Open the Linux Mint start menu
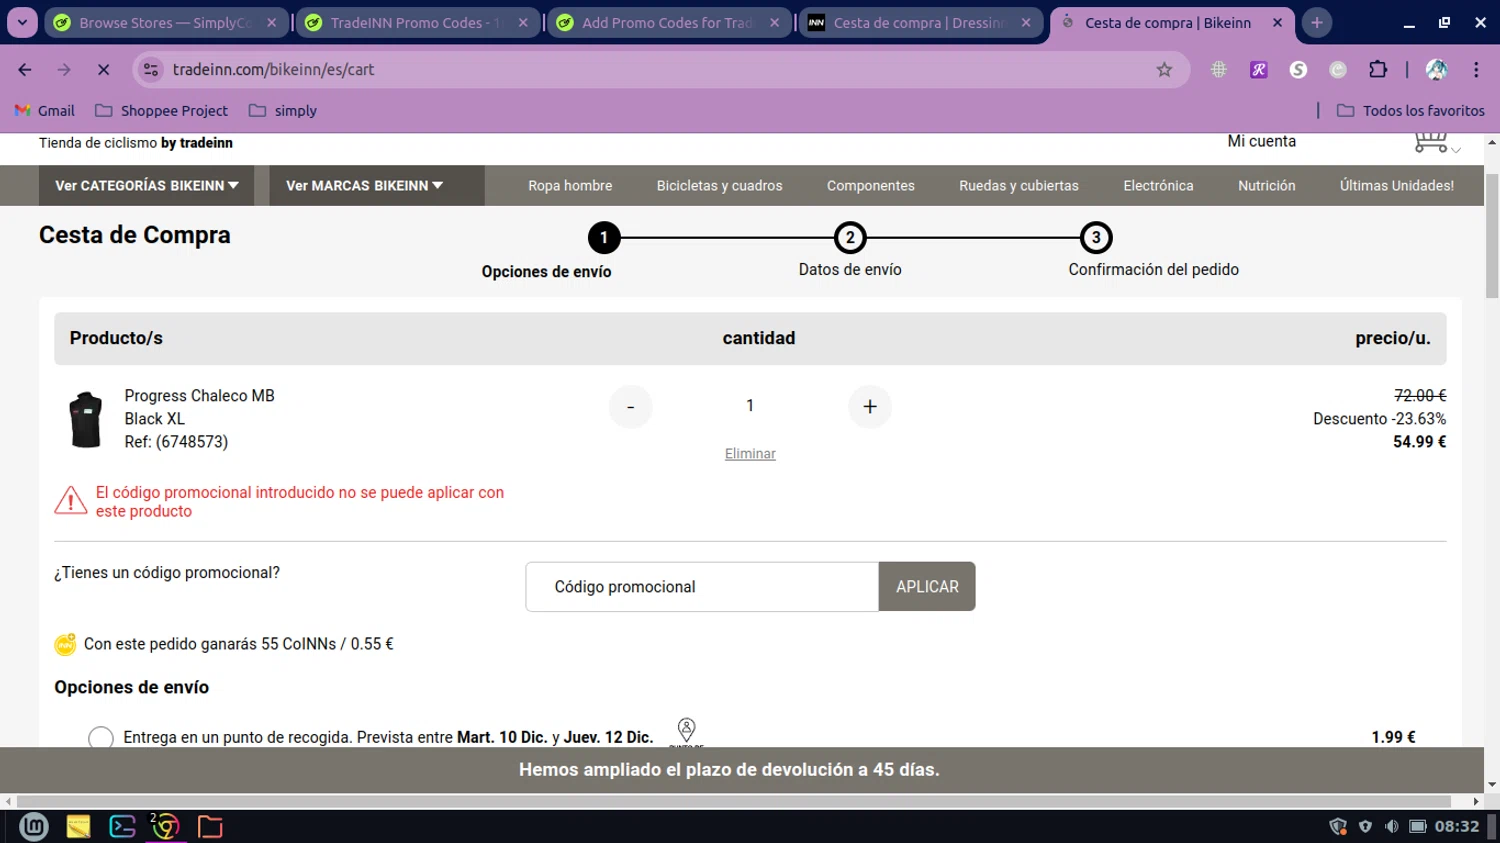The width and height of the screenshot is (1500, 843). (x=34, y=826)
